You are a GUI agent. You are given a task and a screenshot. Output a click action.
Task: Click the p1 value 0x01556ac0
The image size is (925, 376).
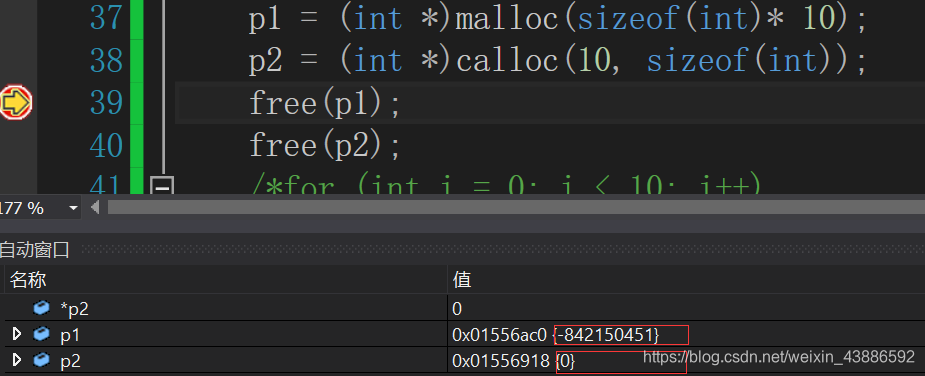click(x=500, y=335)
